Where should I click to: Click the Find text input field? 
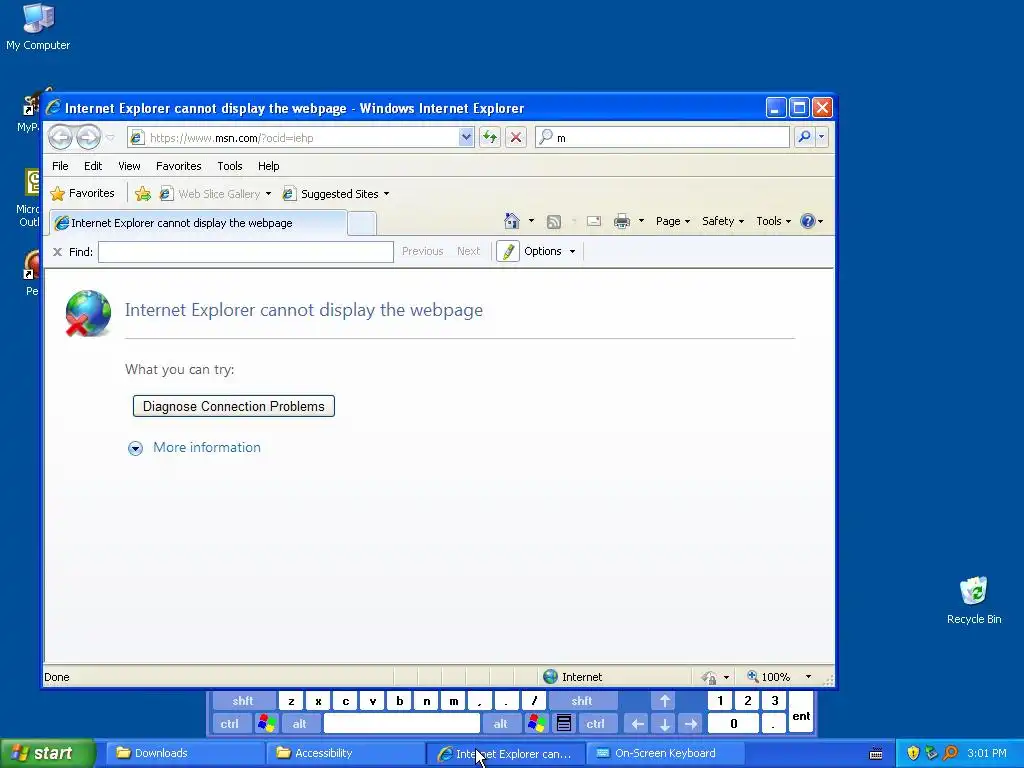(246, 251)
